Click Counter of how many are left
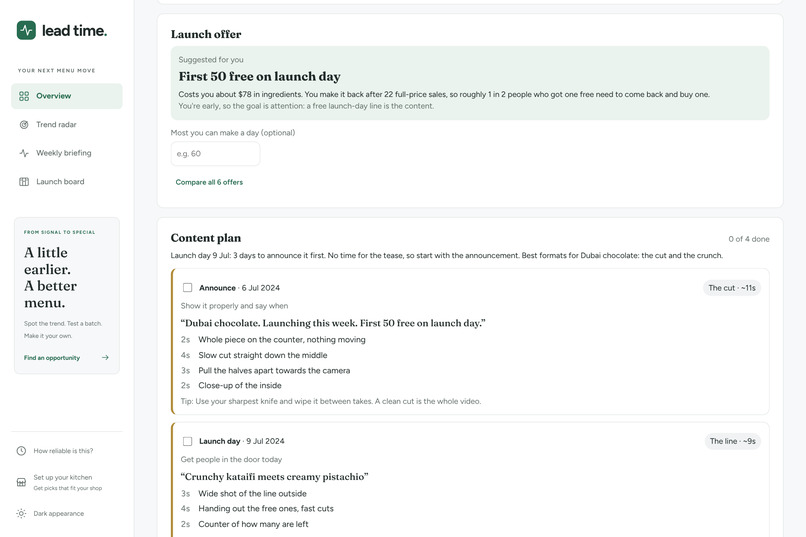806x537 pixels. point(253,524)
